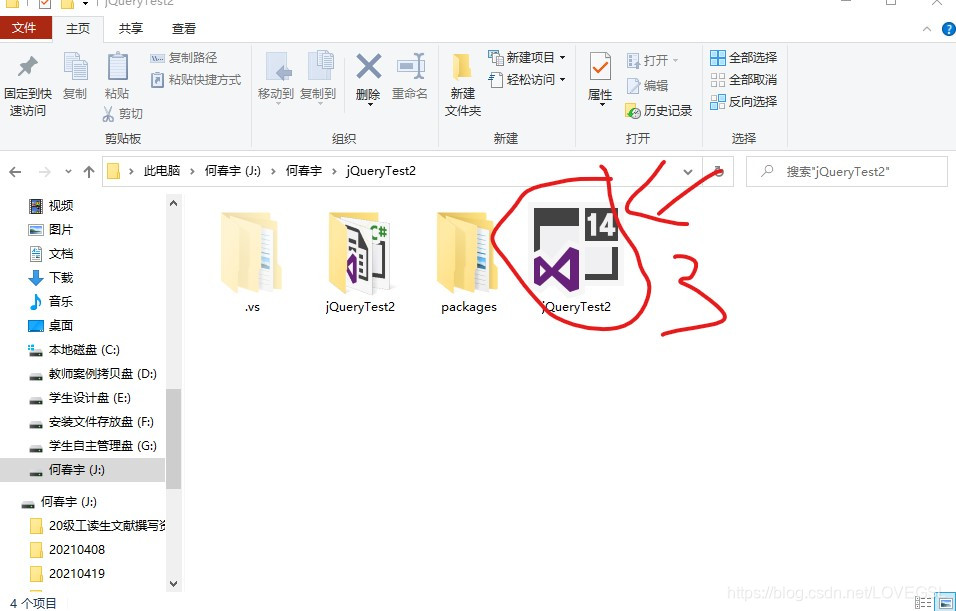Click Select all (全部选择)
Screen dimensions: 956x611
click(x=744, y=58)
